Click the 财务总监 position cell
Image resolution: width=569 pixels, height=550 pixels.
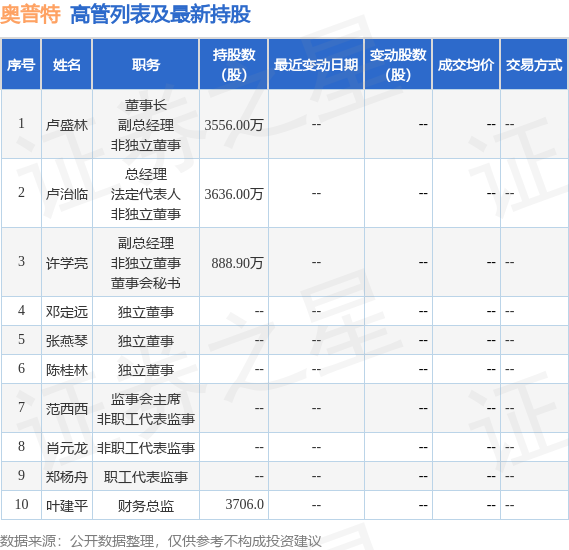pos(146,505)
